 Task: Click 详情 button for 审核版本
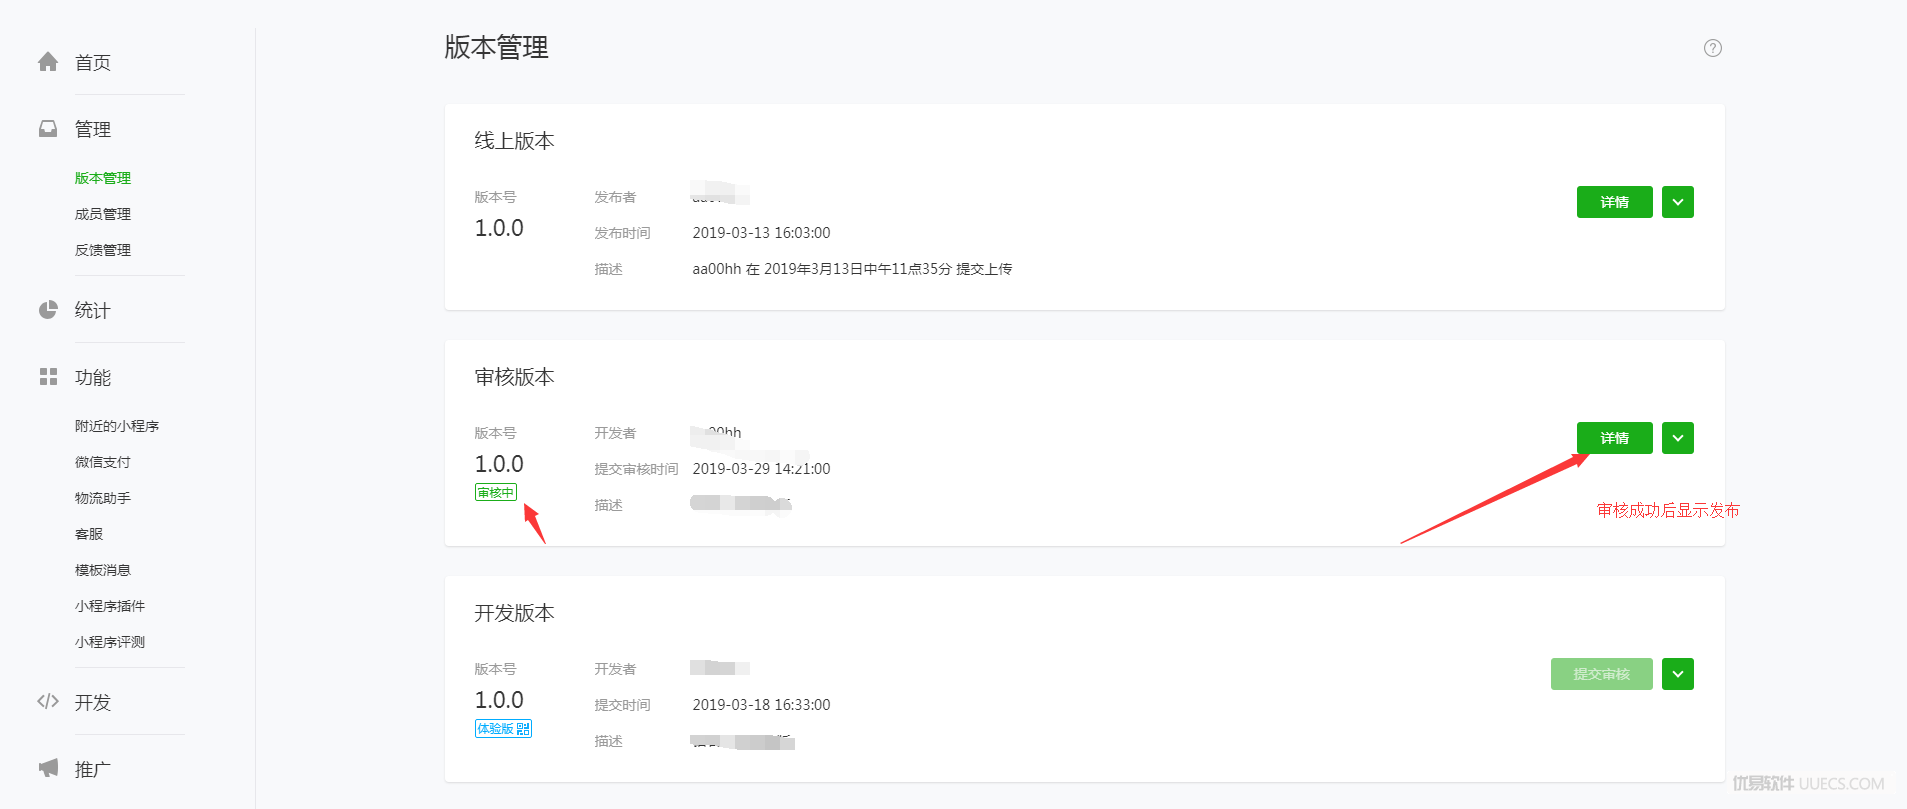click(x=1615, y=438)
